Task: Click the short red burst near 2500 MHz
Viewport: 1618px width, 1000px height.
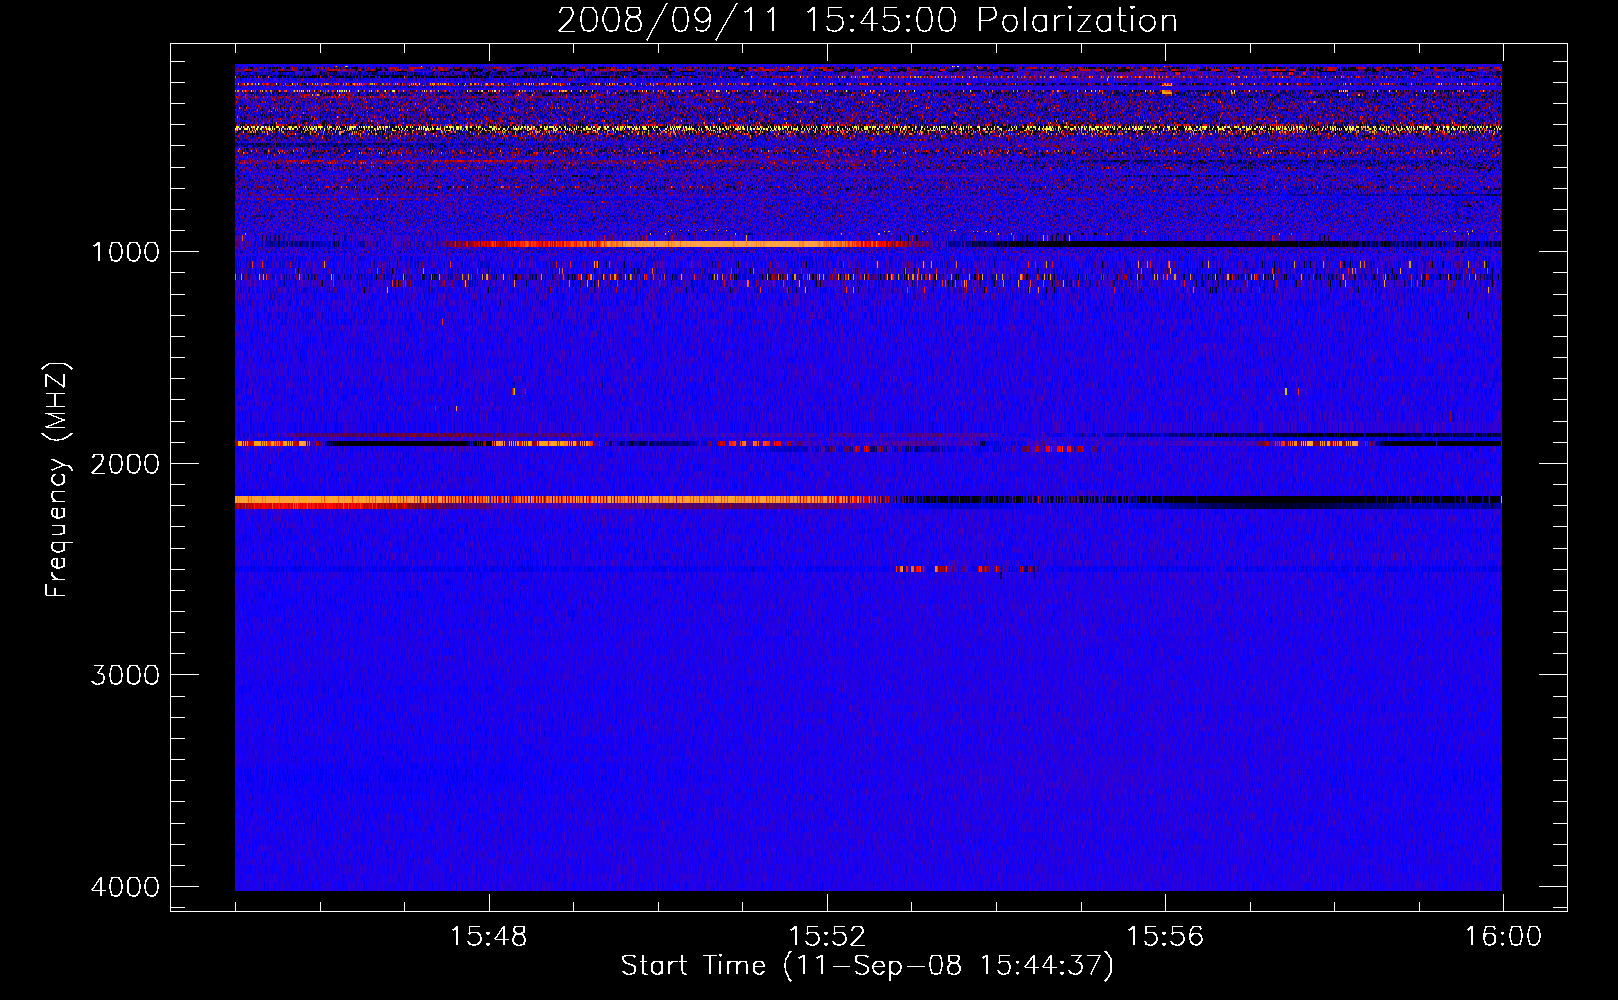Action: (966, 569)
